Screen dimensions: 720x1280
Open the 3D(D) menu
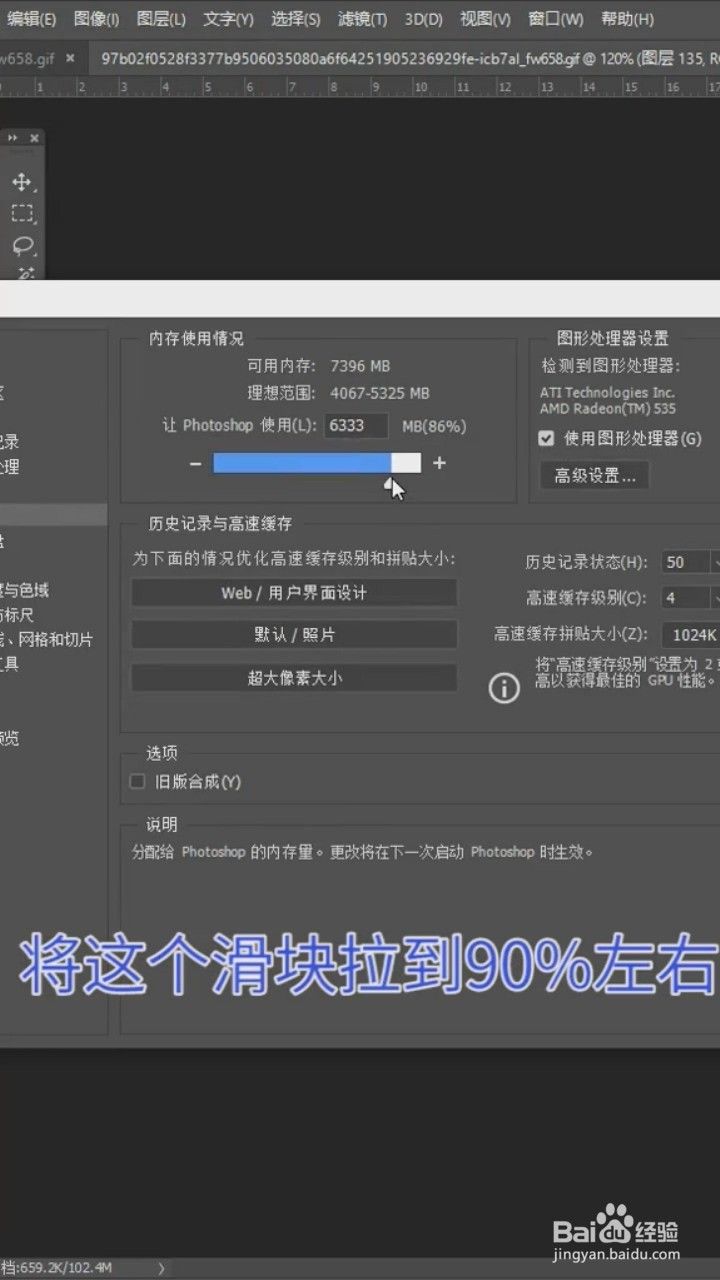[424, 19]
